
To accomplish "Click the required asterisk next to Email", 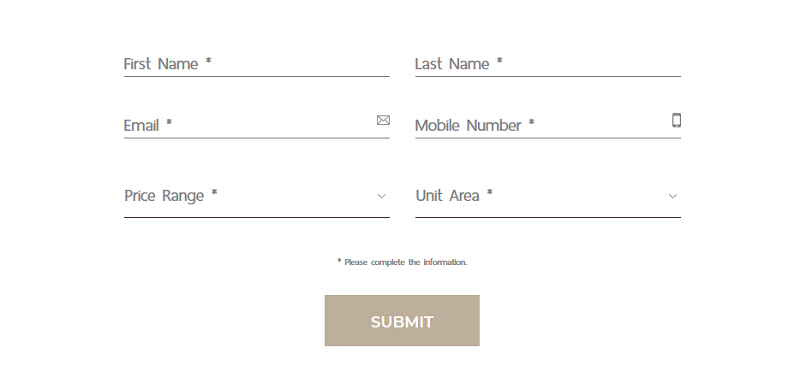I will [x=169, y=122].
